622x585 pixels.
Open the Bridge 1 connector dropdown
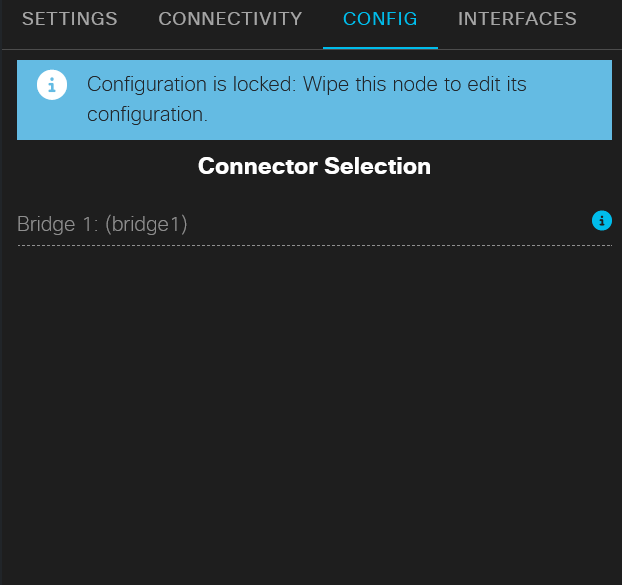300,224
